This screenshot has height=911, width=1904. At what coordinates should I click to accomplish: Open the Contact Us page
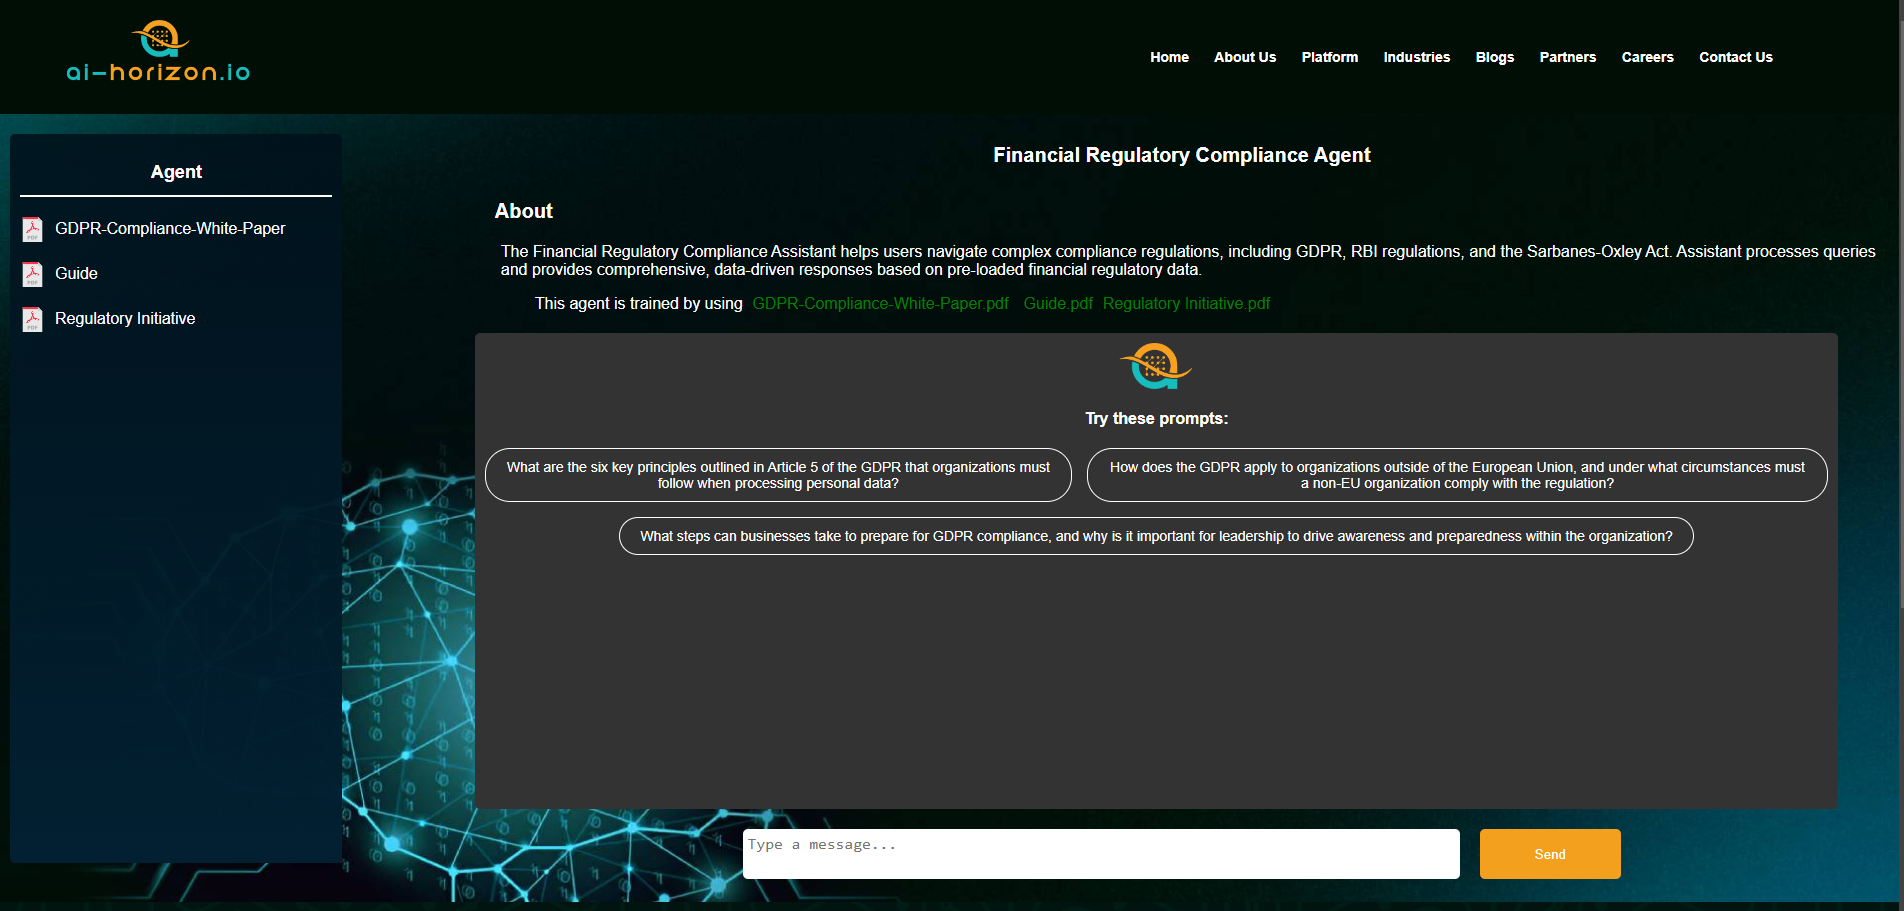pyautogui.click(x=1735, y=57)
